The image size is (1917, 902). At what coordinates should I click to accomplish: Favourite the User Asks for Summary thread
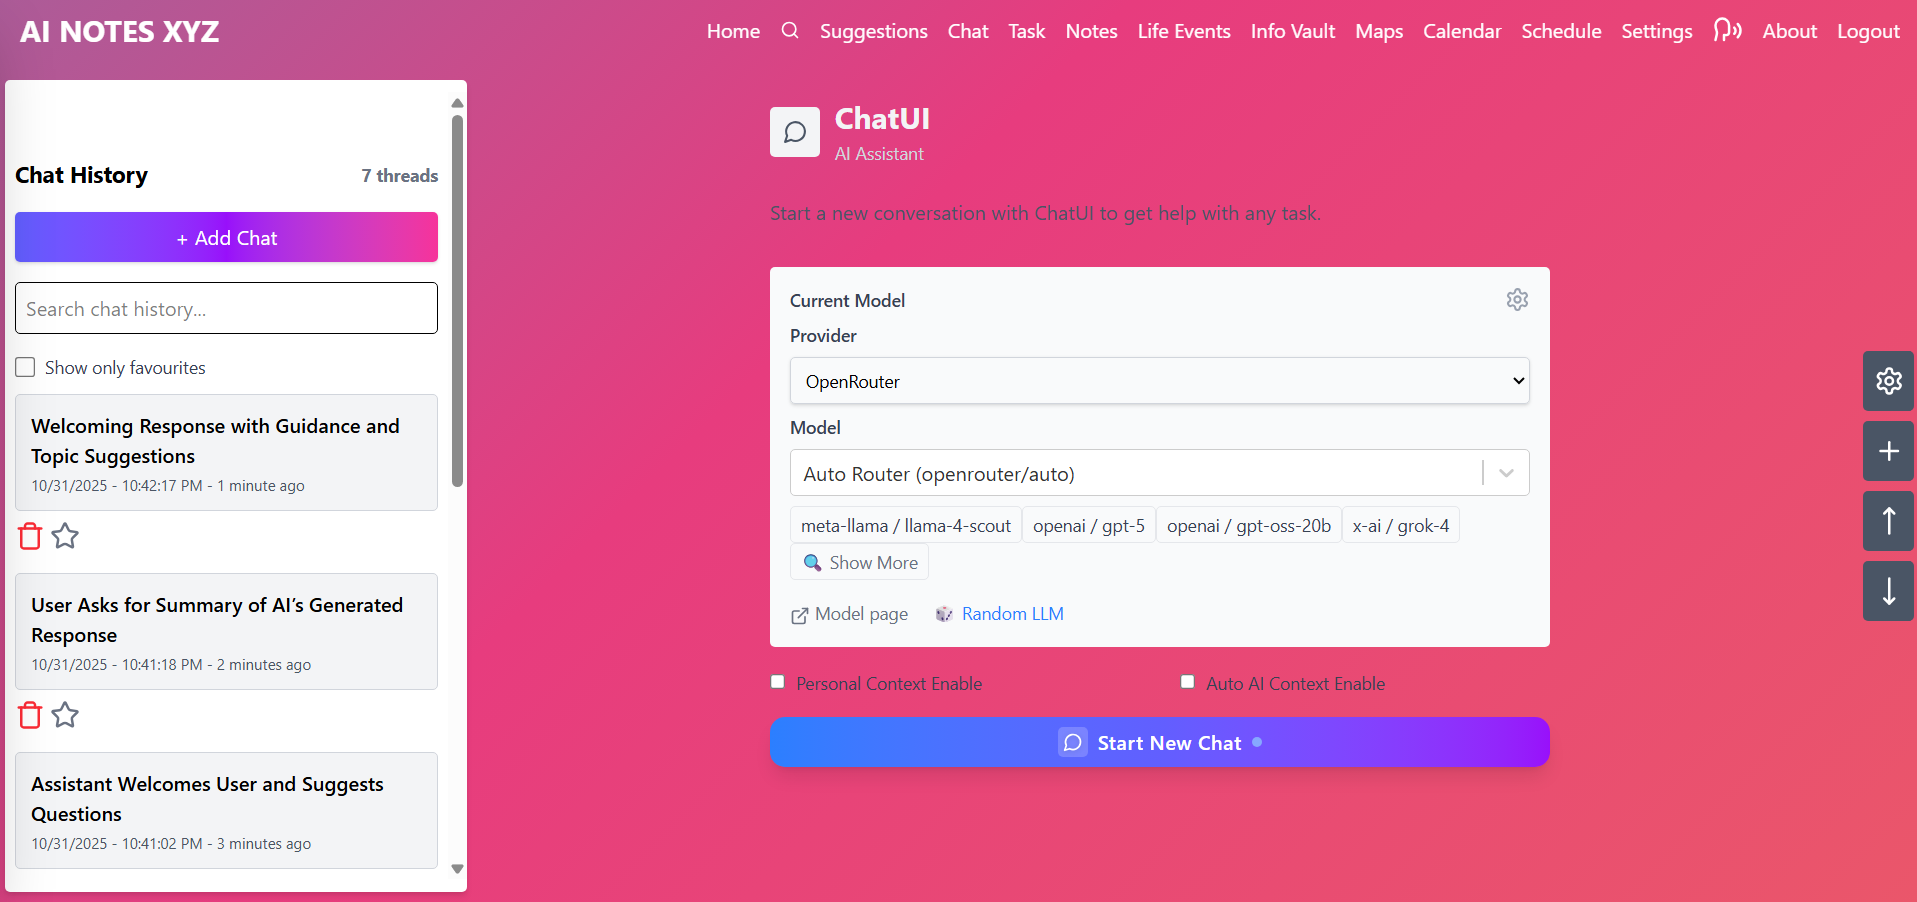pos(64,715)
